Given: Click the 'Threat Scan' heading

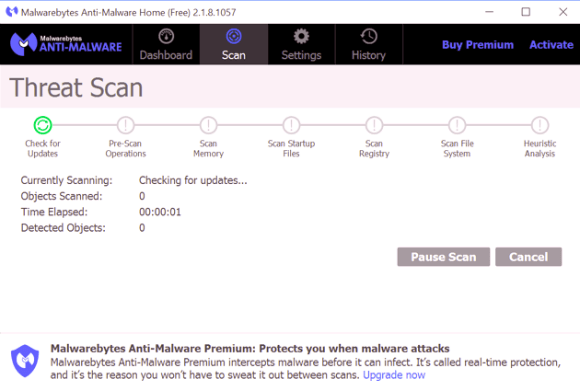Looking at the screenshot, I should (x=76, y=88).
